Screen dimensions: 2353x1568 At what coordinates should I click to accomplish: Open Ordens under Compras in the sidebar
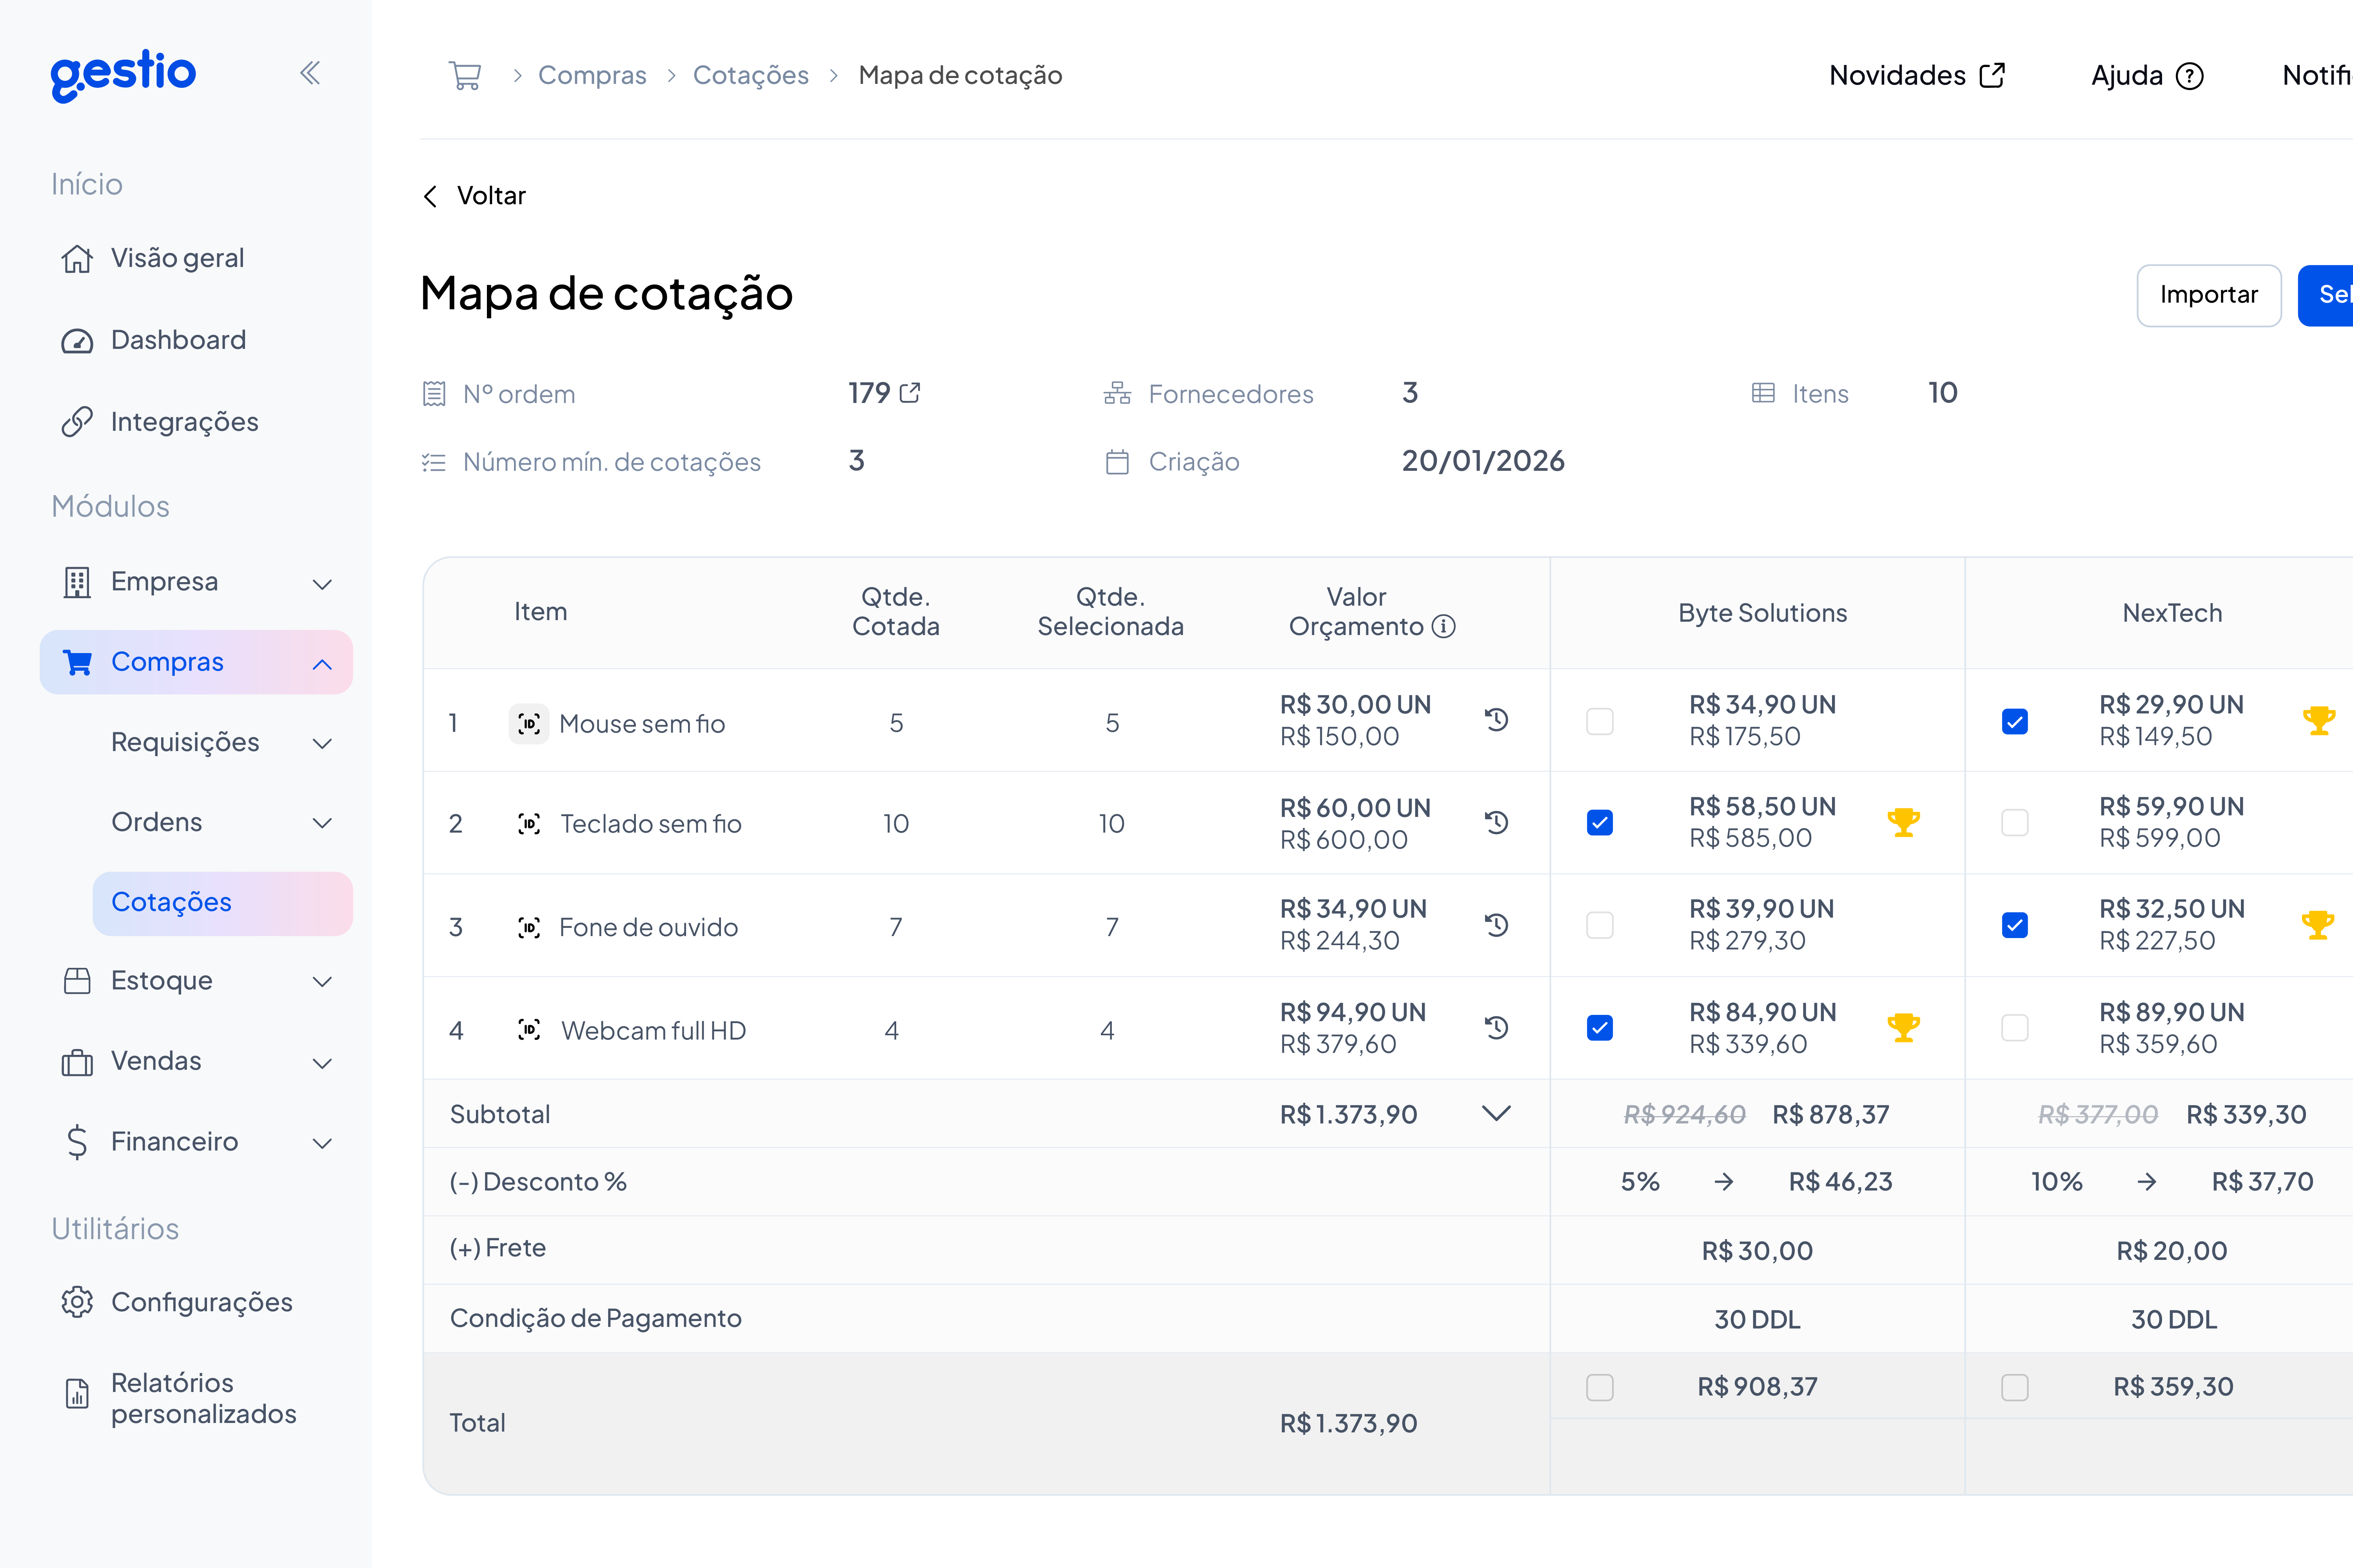(x=156, y=822)
